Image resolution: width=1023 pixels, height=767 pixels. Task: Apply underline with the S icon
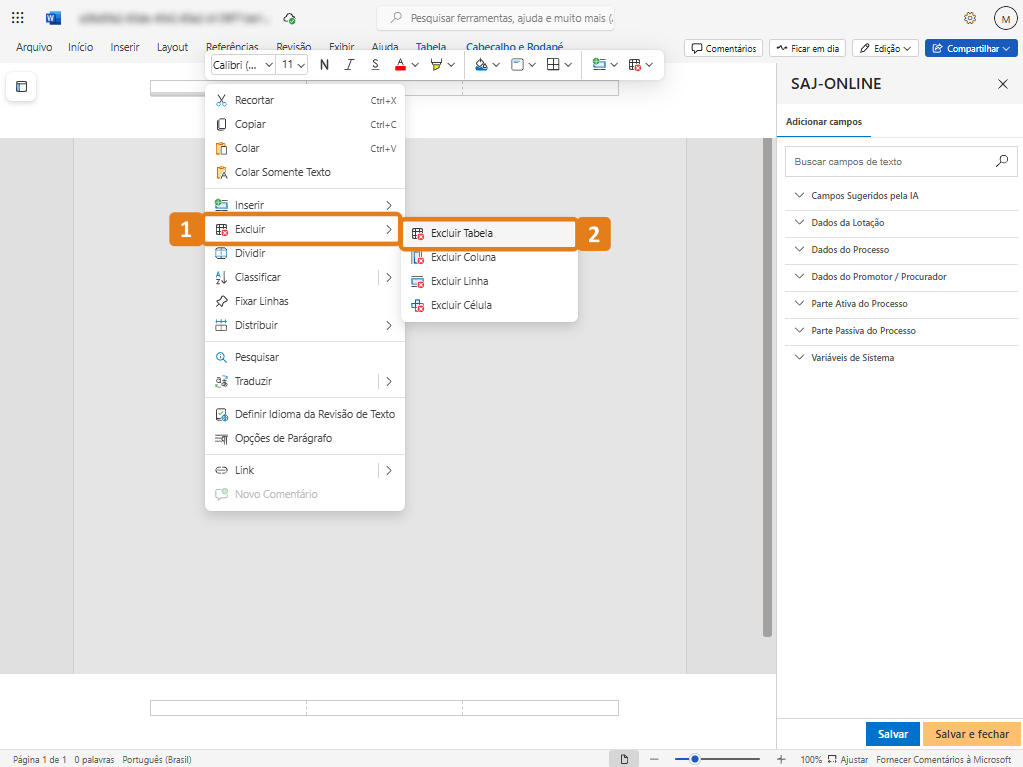coord(375,65)
